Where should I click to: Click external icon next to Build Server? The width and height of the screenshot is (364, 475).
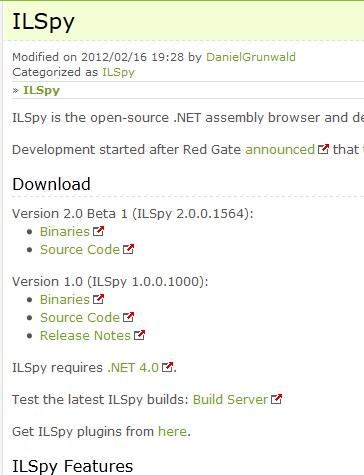pyautogui.click(x=276, y=399)
